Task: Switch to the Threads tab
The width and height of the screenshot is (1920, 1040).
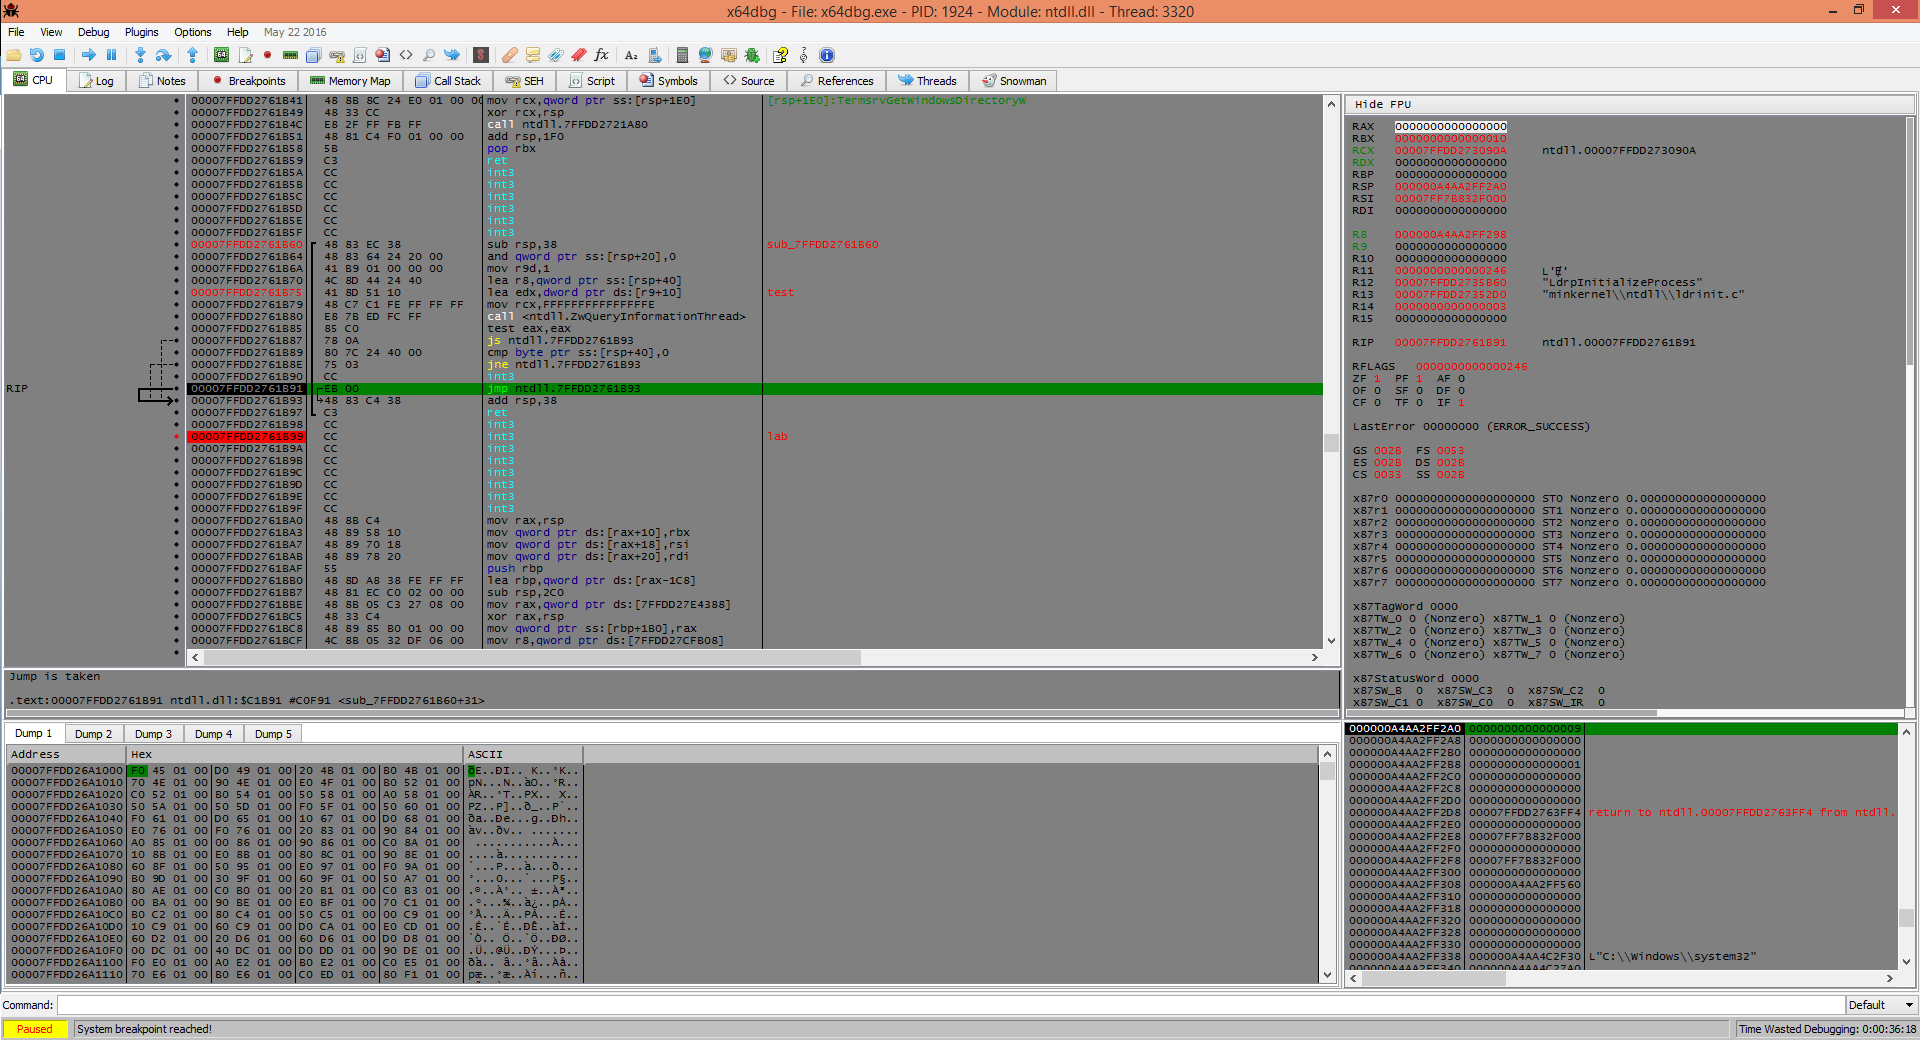Action: [928, 81]
